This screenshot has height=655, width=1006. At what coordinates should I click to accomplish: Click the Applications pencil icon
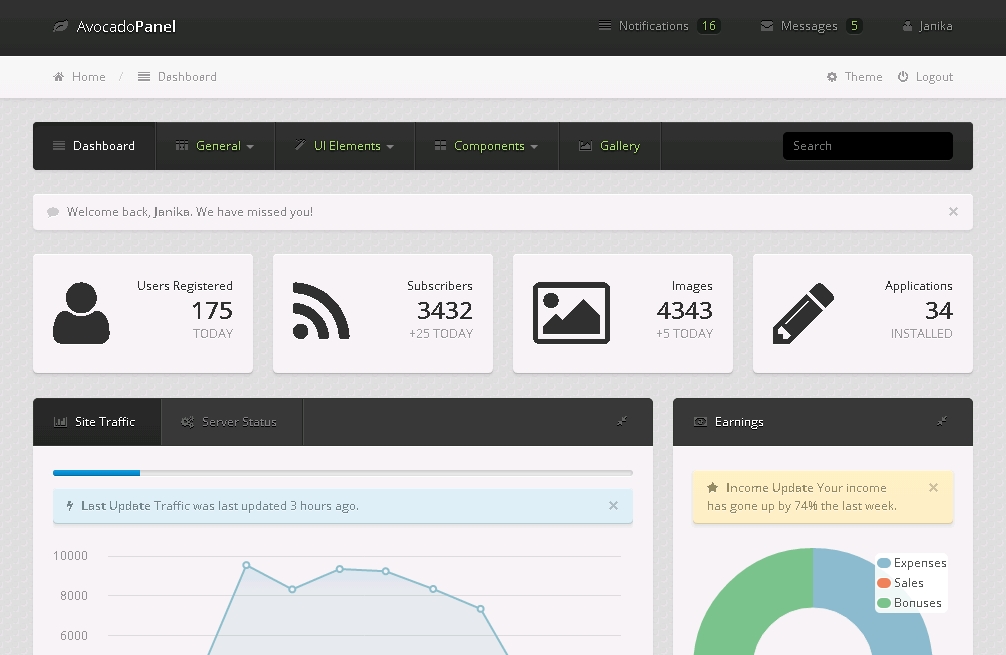tap(803, 313)
